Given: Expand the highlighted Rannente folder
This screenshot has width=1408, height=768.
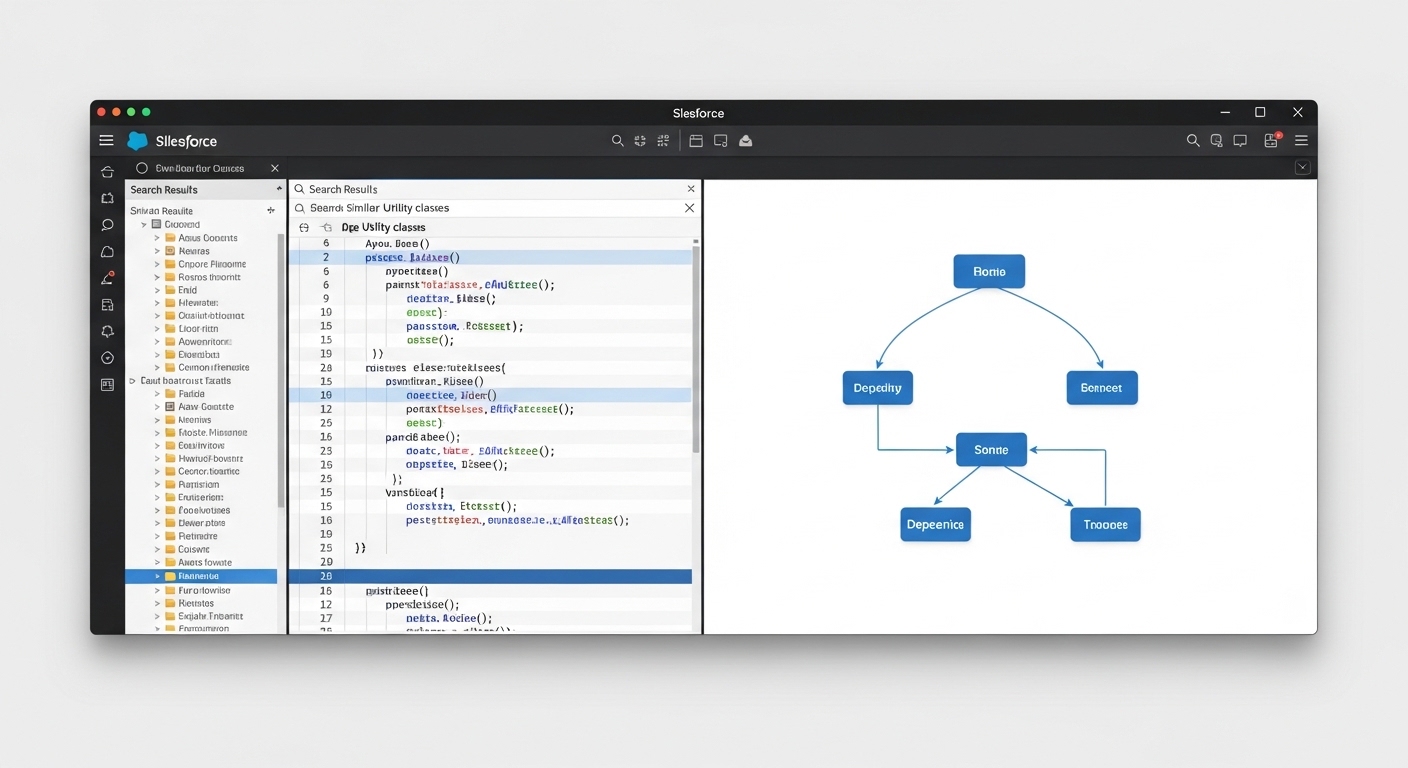Looking at the screenshot, I should [157, 576].
